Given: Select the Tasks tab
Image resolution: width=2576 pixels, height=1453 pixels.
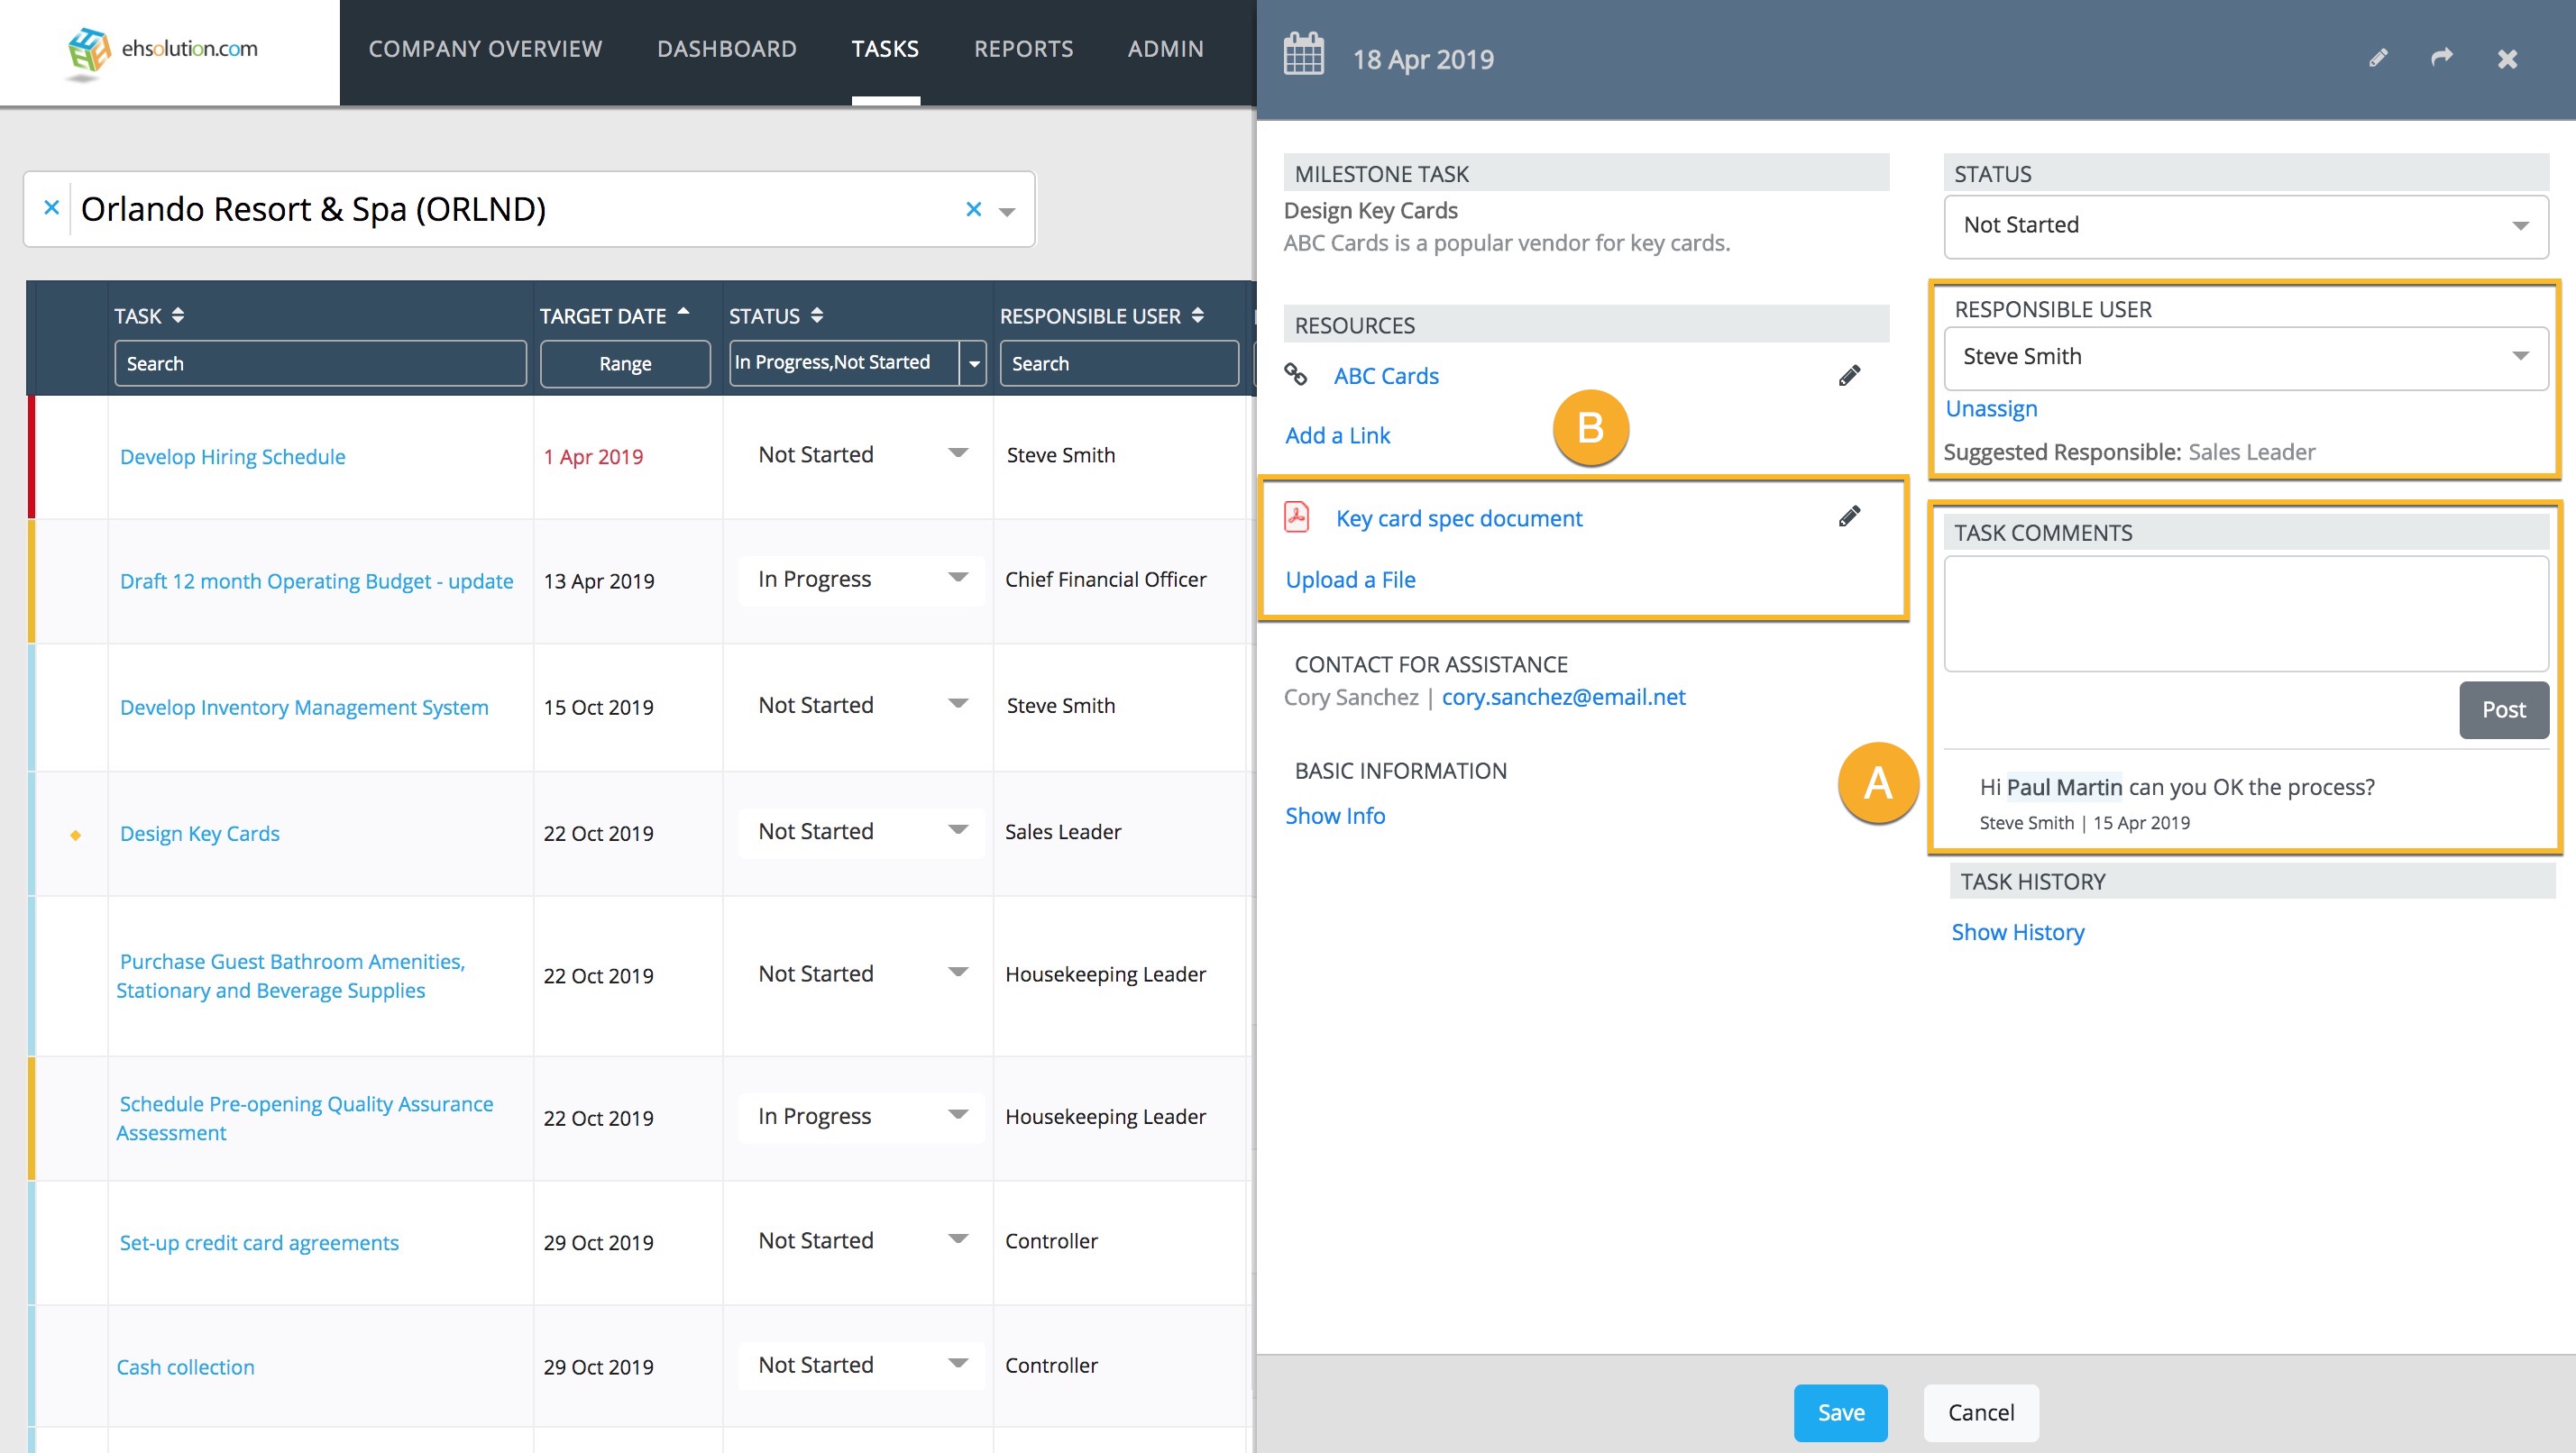Looking at the screenshot, I should point(885,49).
